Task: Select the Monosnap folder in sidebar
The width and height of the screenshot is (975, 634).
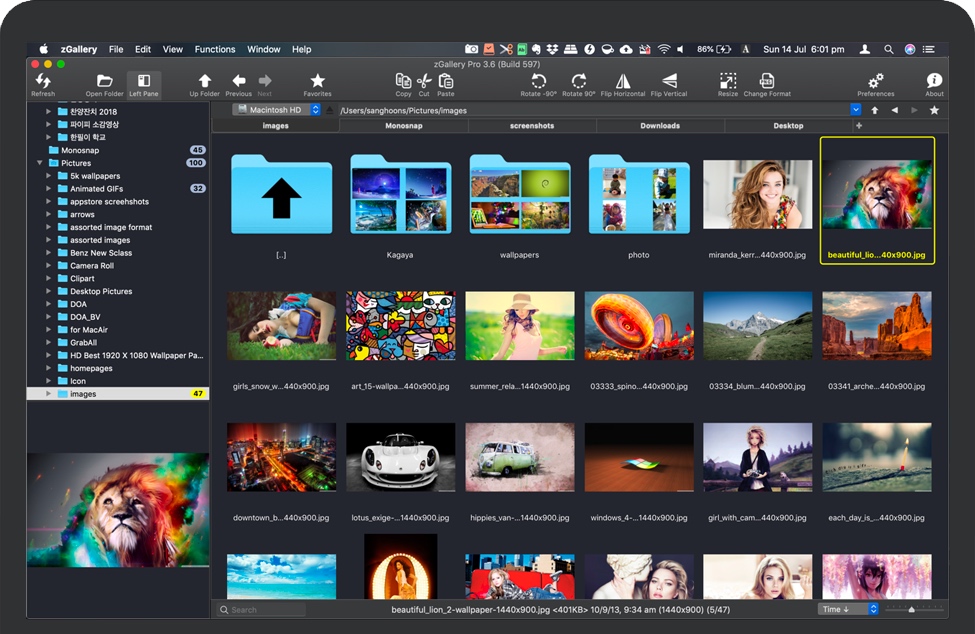Action: click(118, 150)
